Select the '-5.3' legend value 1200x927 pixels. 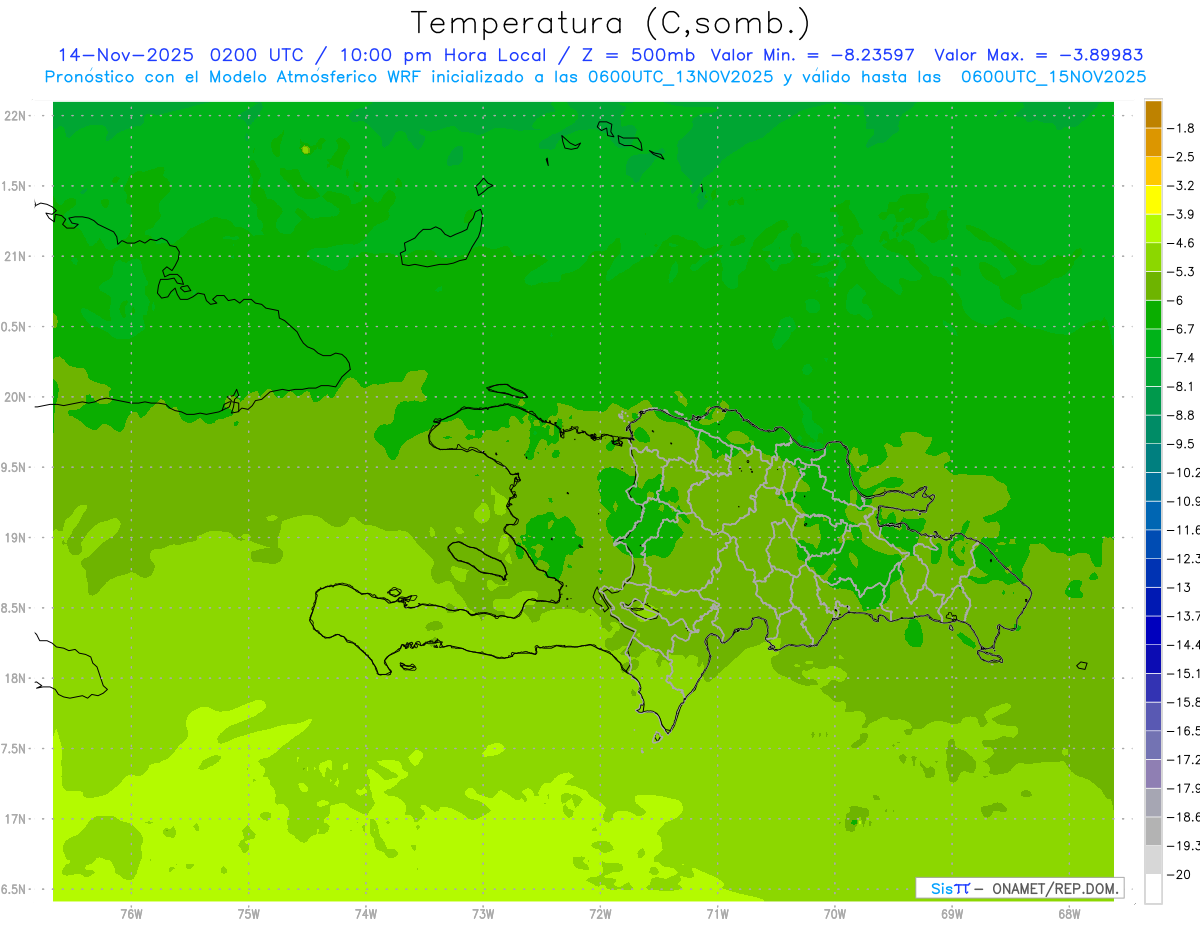click(x=1181, y=272)
